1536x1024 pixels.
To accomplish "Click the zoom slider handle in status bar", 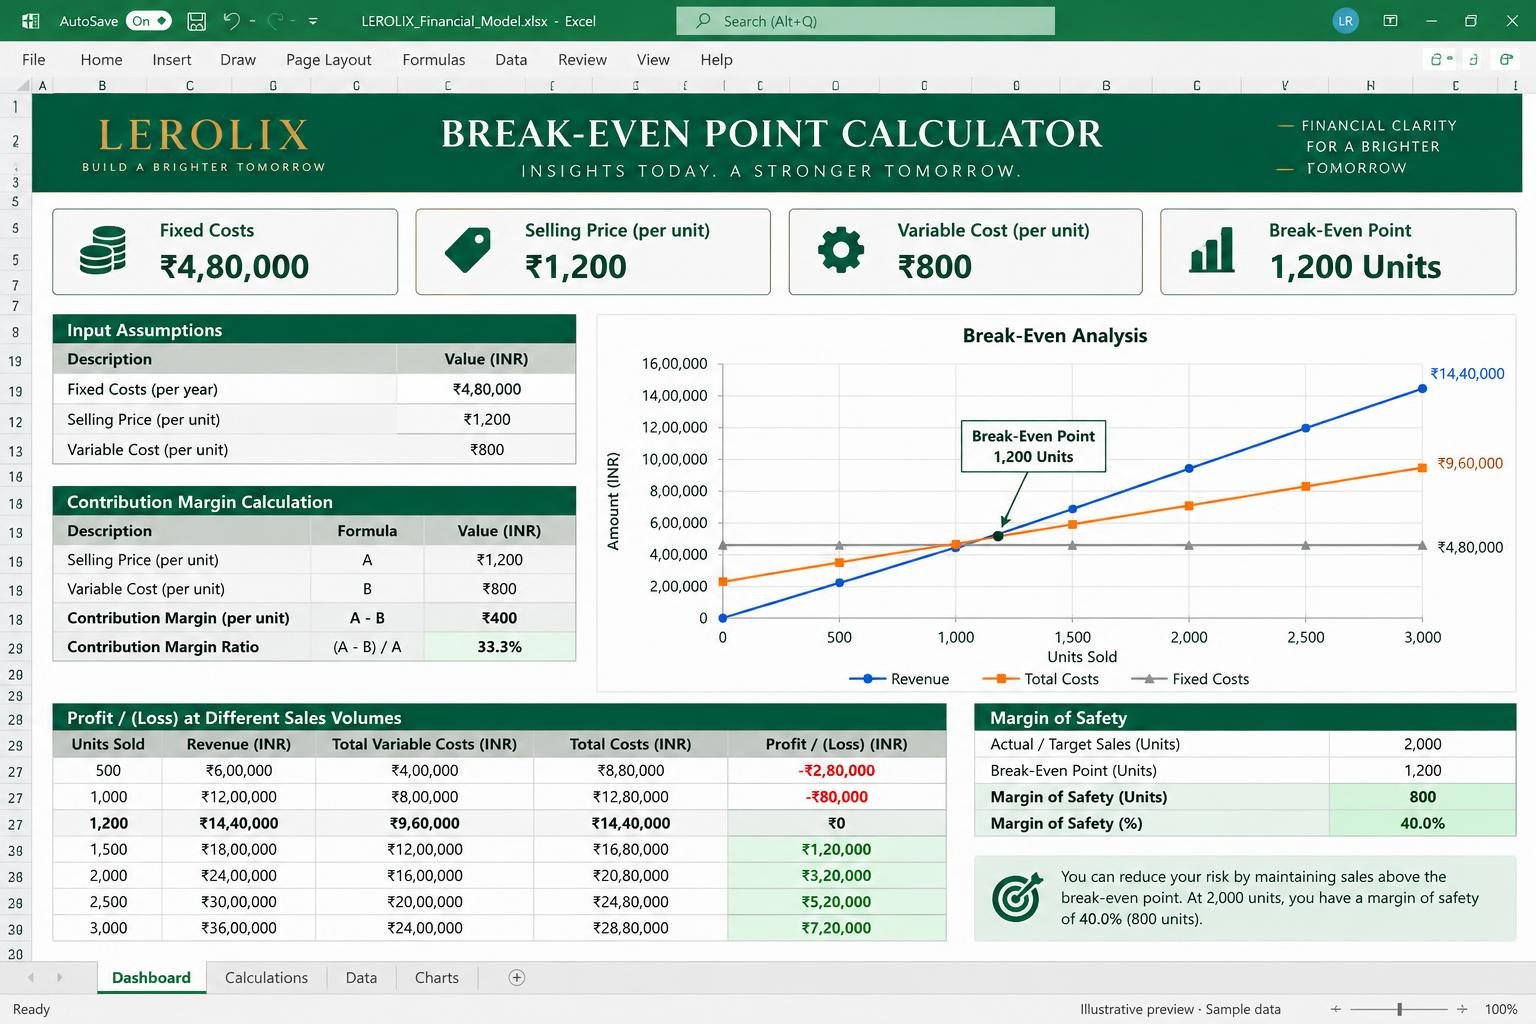I will pyautogui.click(x=1400, y=1009).
